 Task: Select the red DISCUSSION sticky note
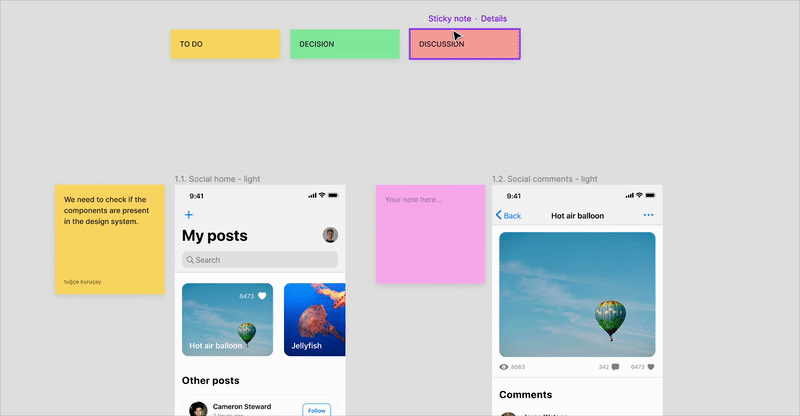coord(465,44)
